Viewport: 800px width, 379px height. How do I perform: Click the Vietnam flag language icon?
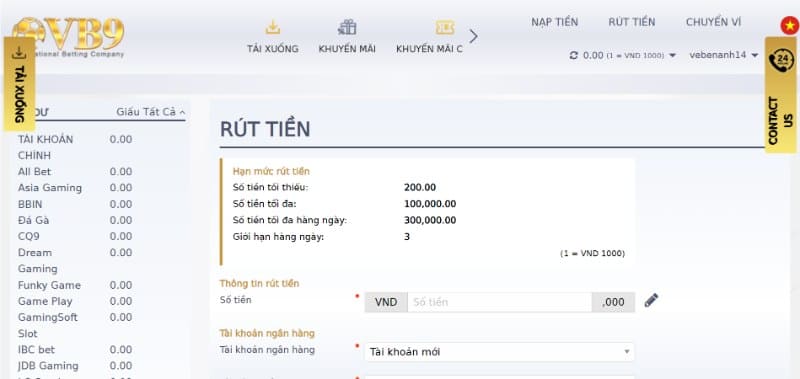[x=790, y=26]
